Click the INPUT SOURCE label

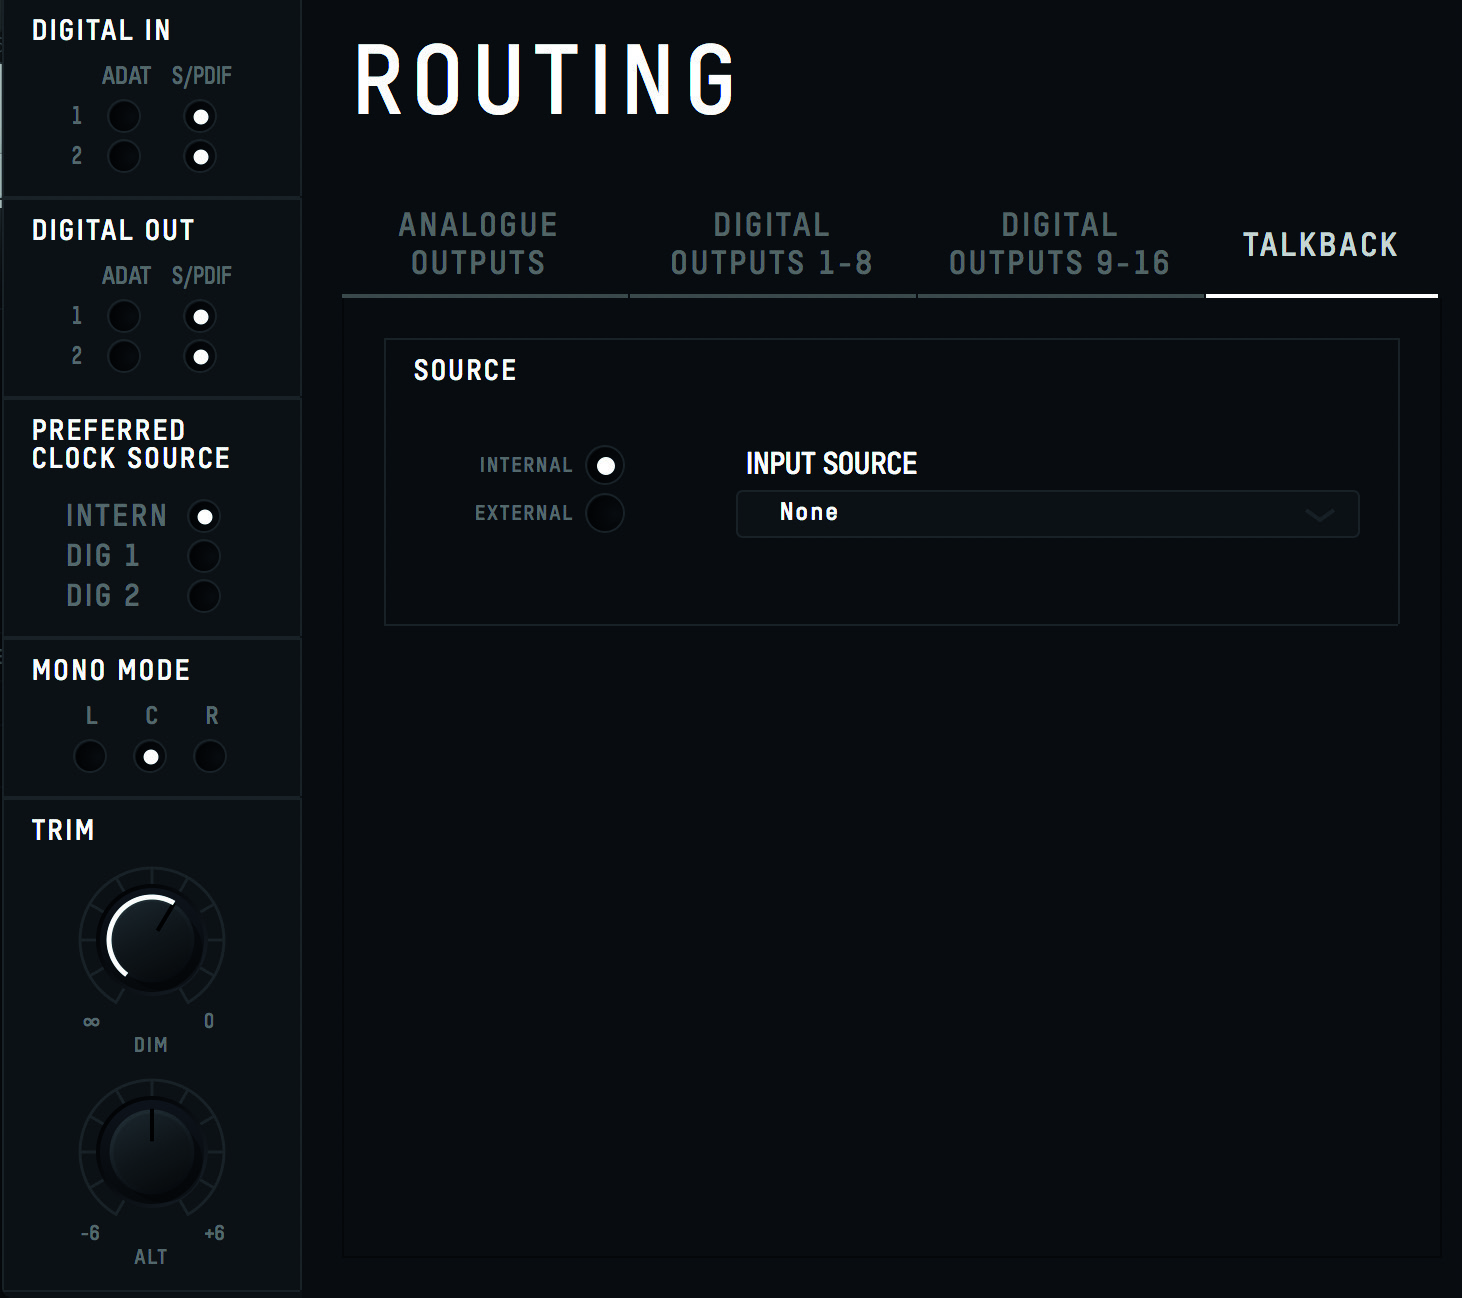(832, 463)
